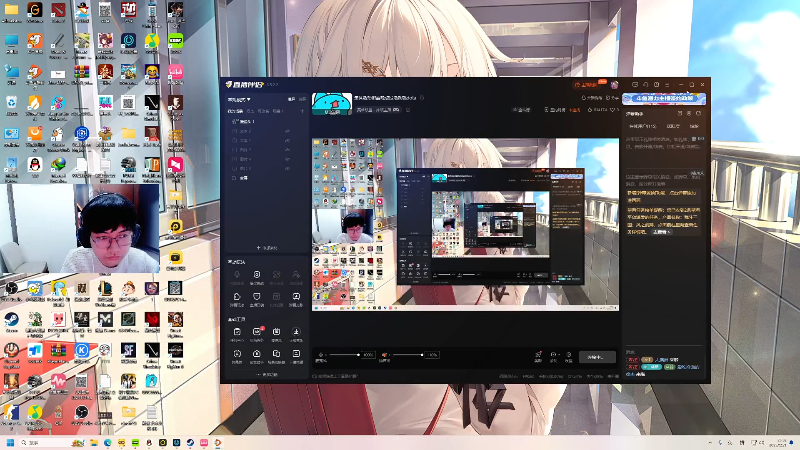Open the live tool icon with red badge
This screenshot has height=450, width=800.
[x=257, y=334]
